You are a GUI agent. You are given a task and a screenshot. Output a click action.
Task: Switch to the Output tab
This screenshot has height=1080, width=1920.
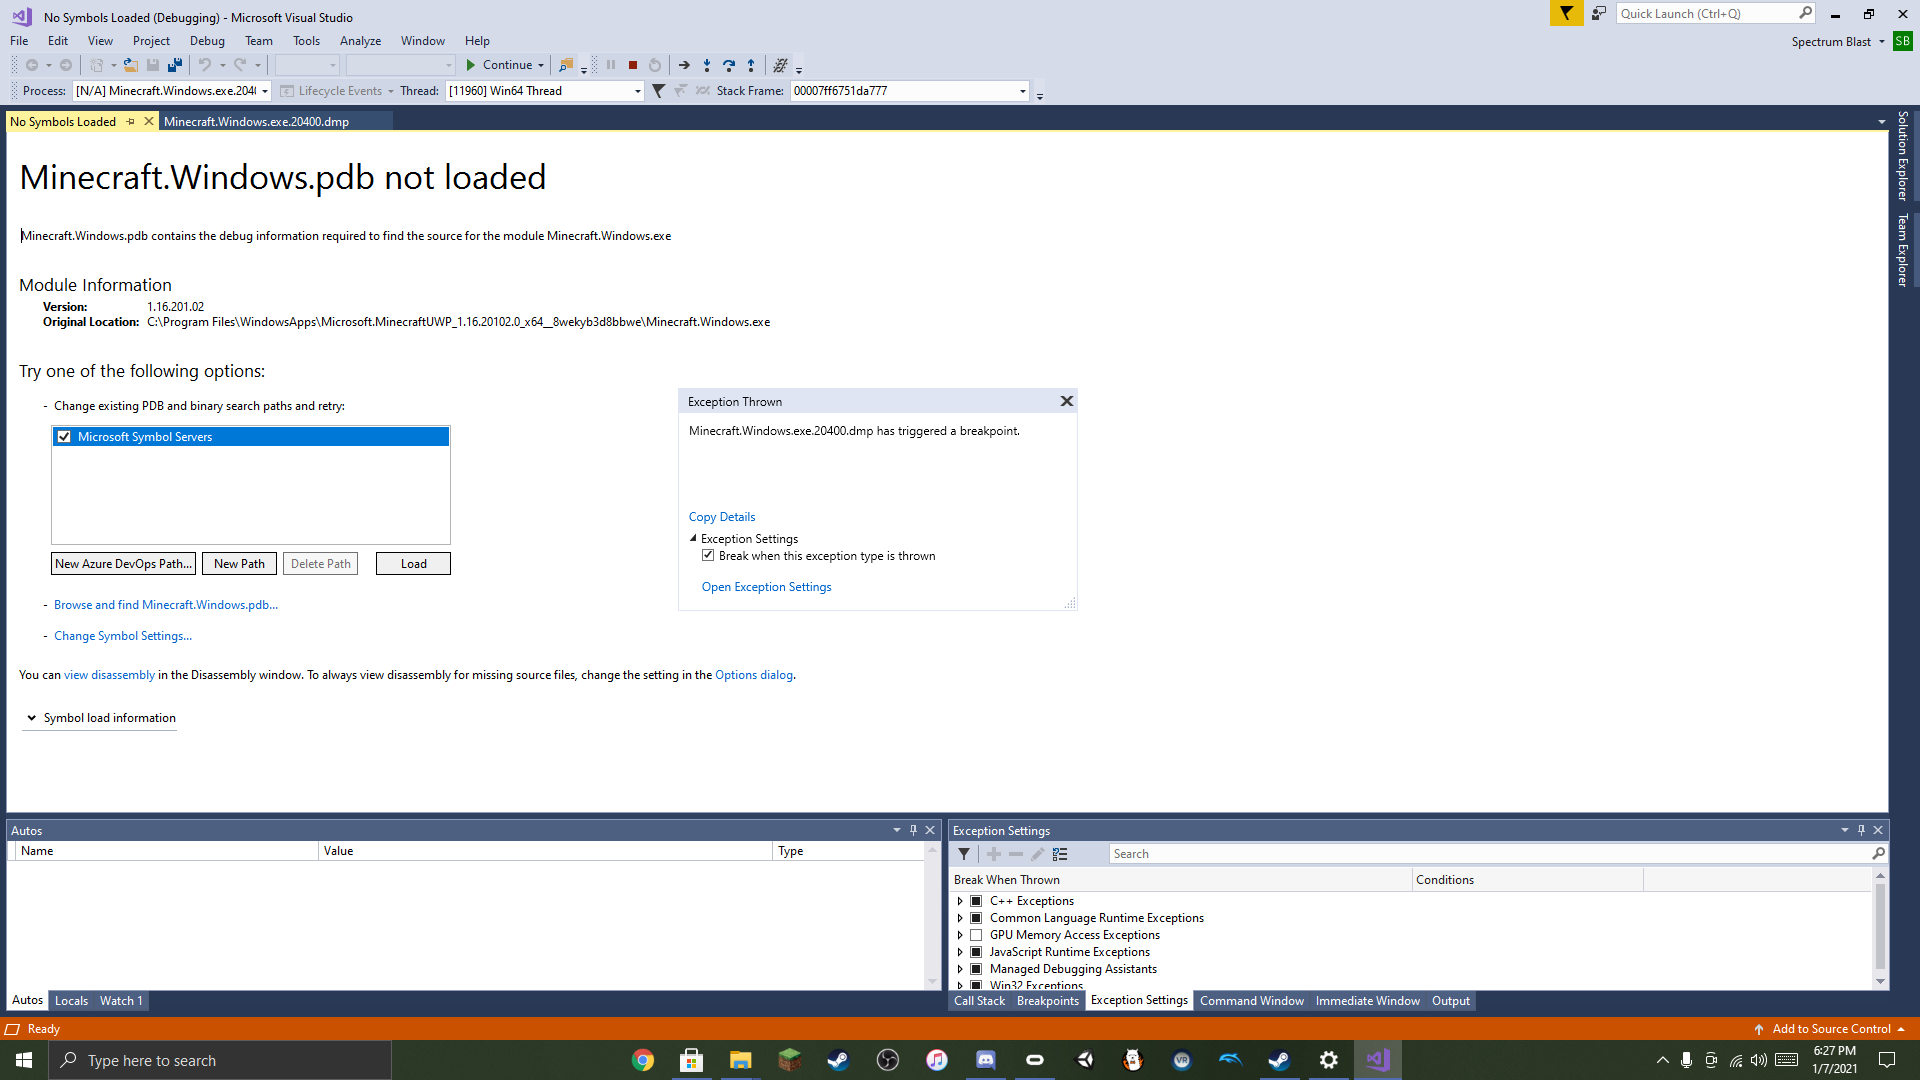(x=1451, y=1001)
